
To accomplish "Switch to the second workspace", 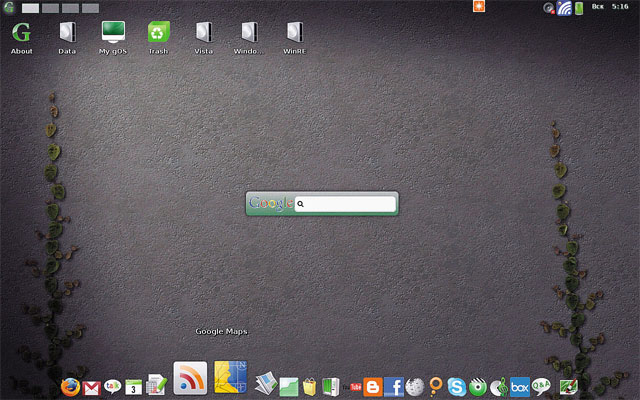I will click(x=50, y=8).
